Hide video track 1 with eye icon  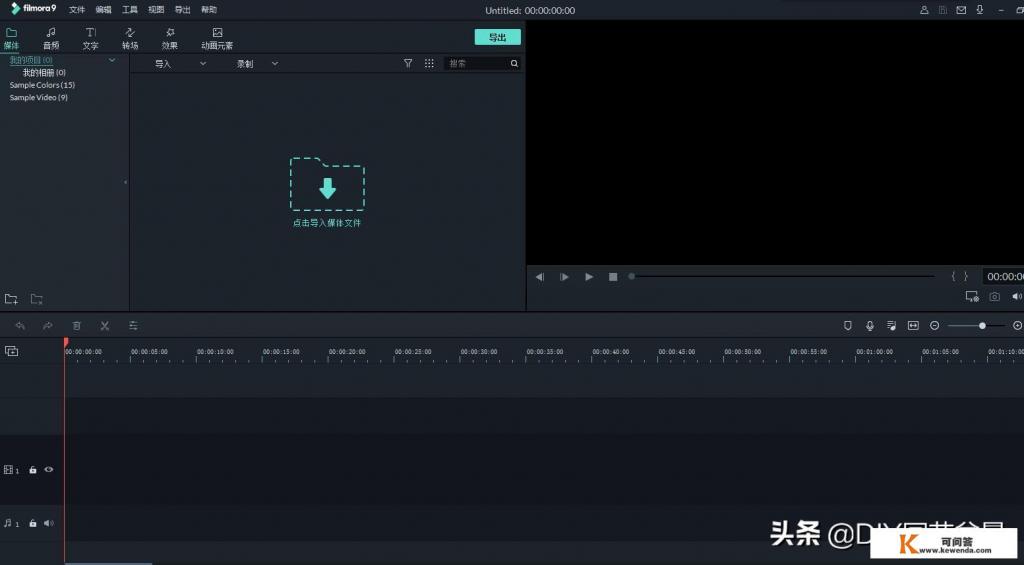click(x=48, y=470)
